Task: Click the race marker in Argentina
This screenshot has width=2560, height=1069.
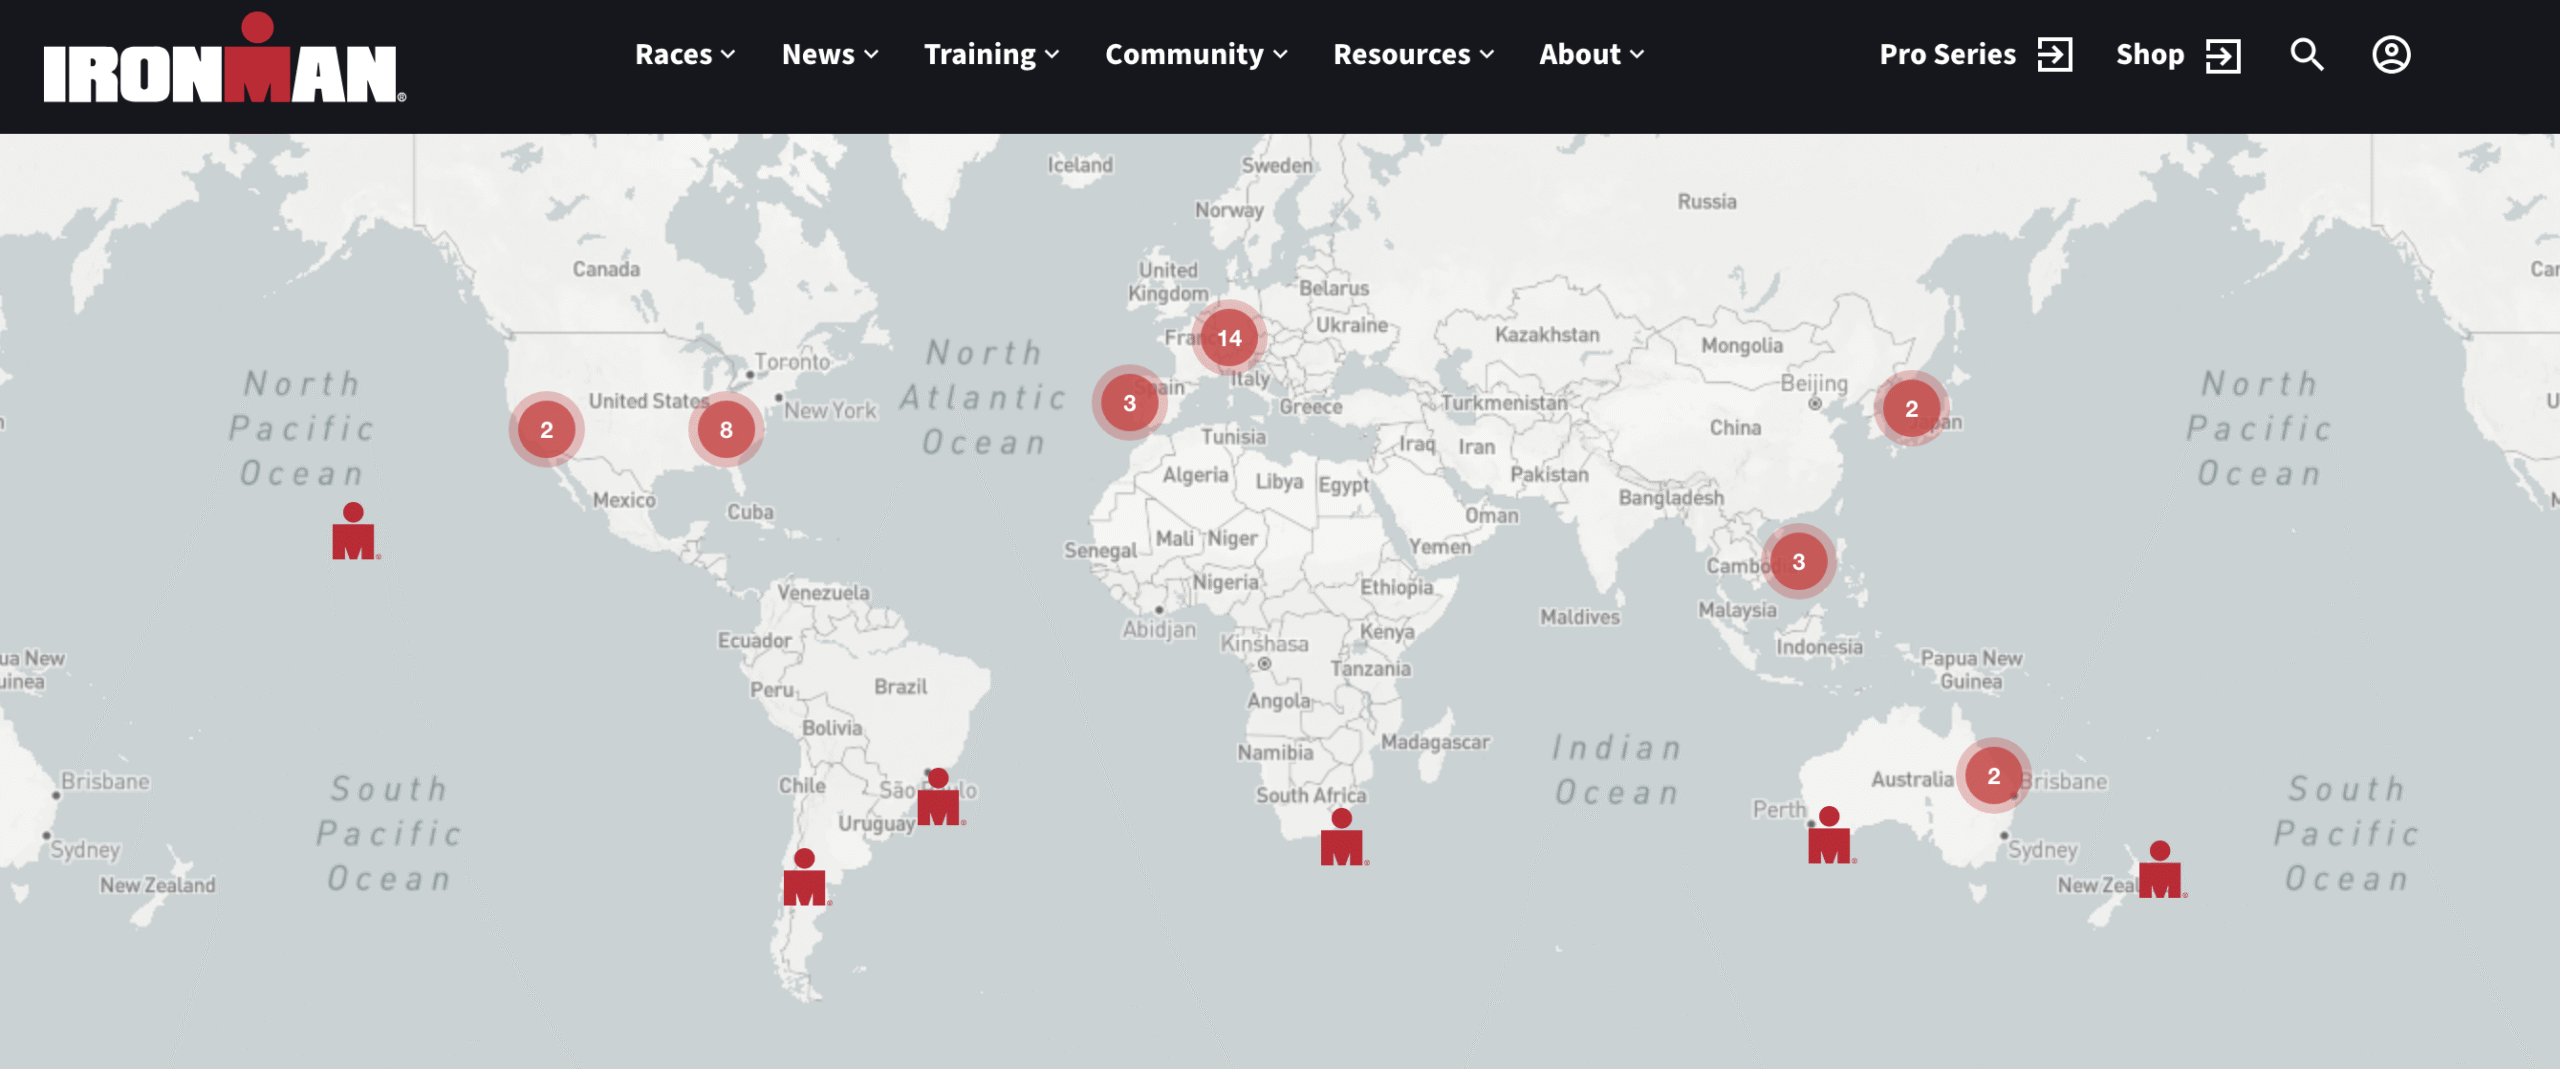Action: [x=804, y=879]
